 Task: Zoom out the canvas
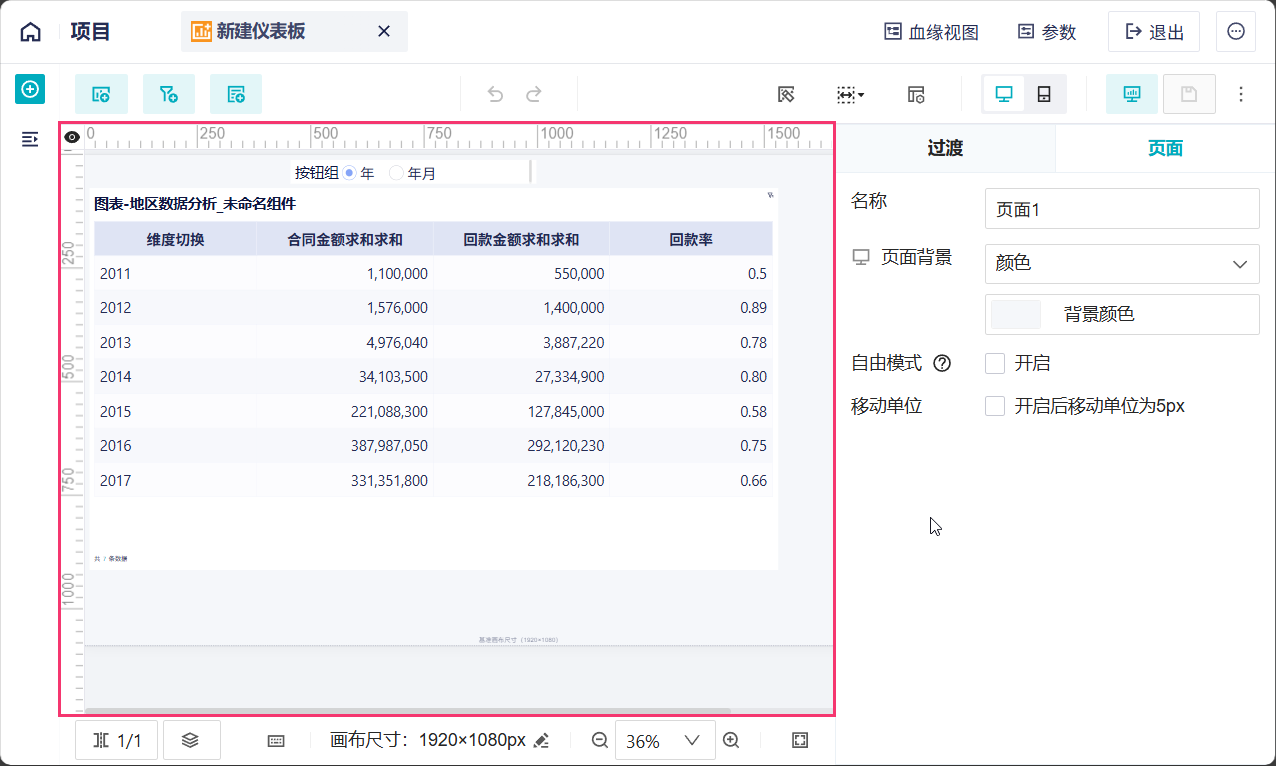600,740
